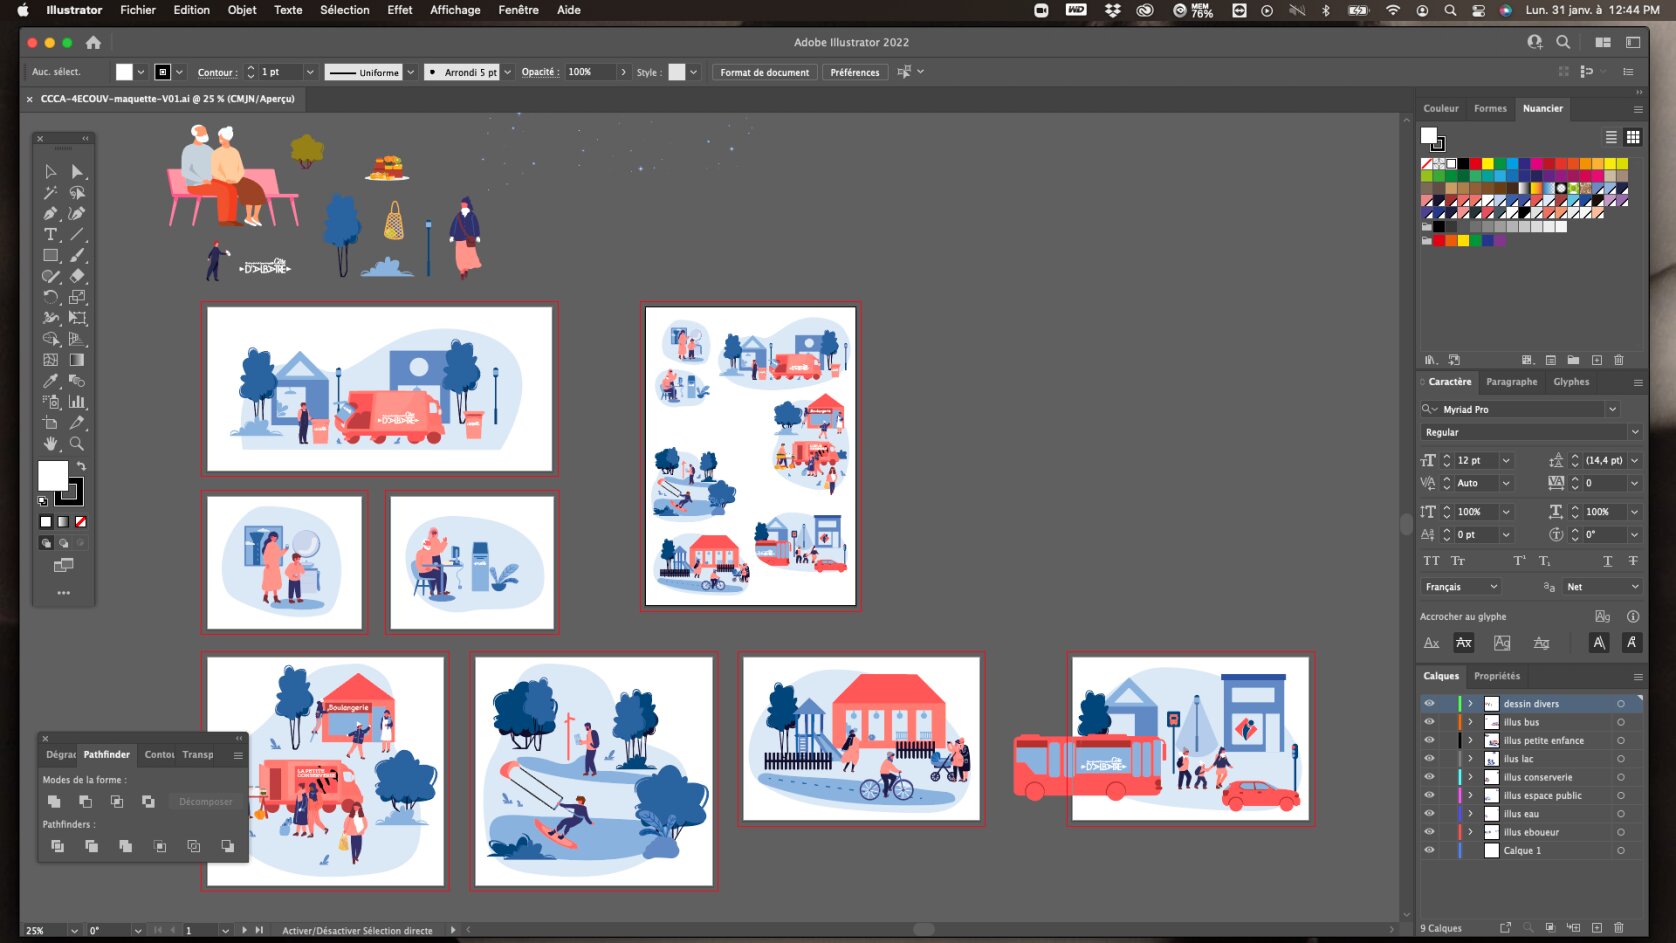
Task: Click the Préférences button
Action: coord(854,72)
